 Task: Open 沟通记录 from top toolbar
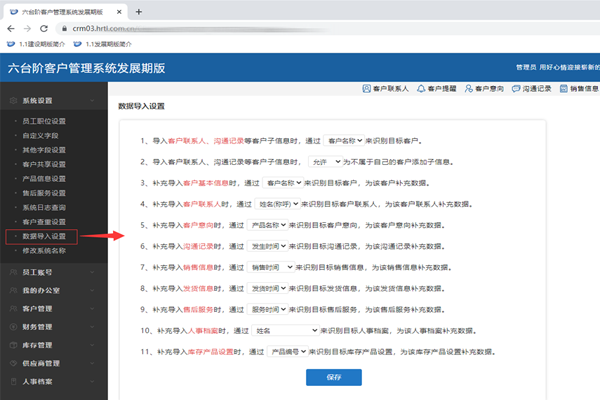point(532,89)
